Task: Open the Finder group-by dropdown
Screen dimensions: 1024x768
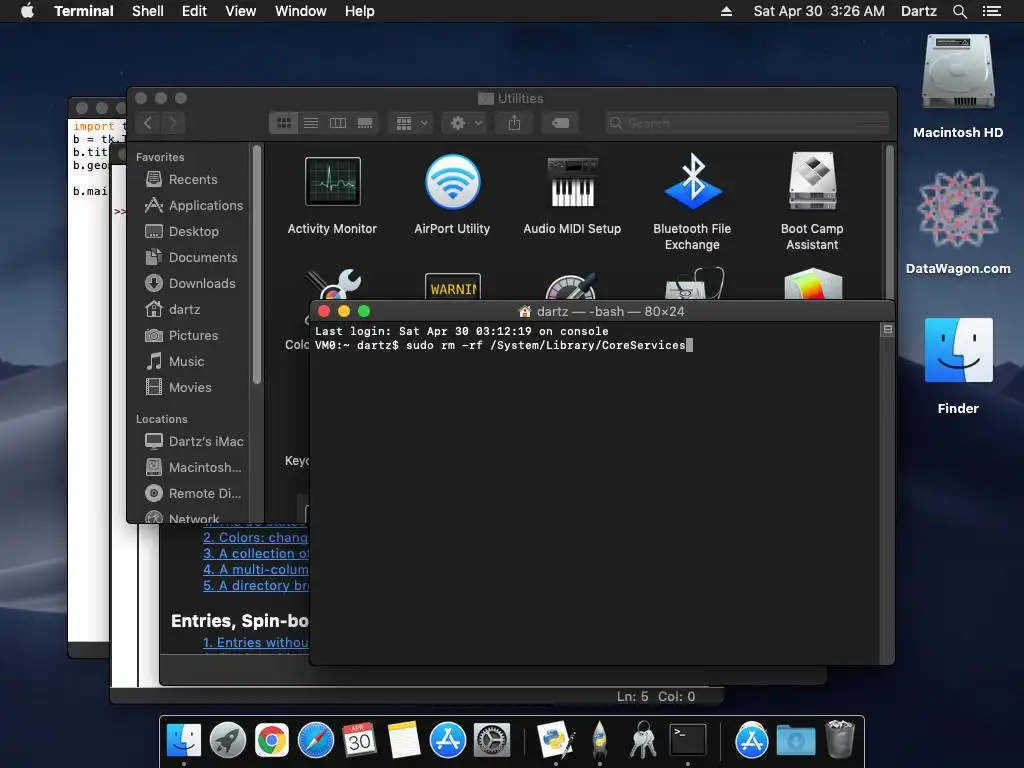Action: (x=411, y=123)
